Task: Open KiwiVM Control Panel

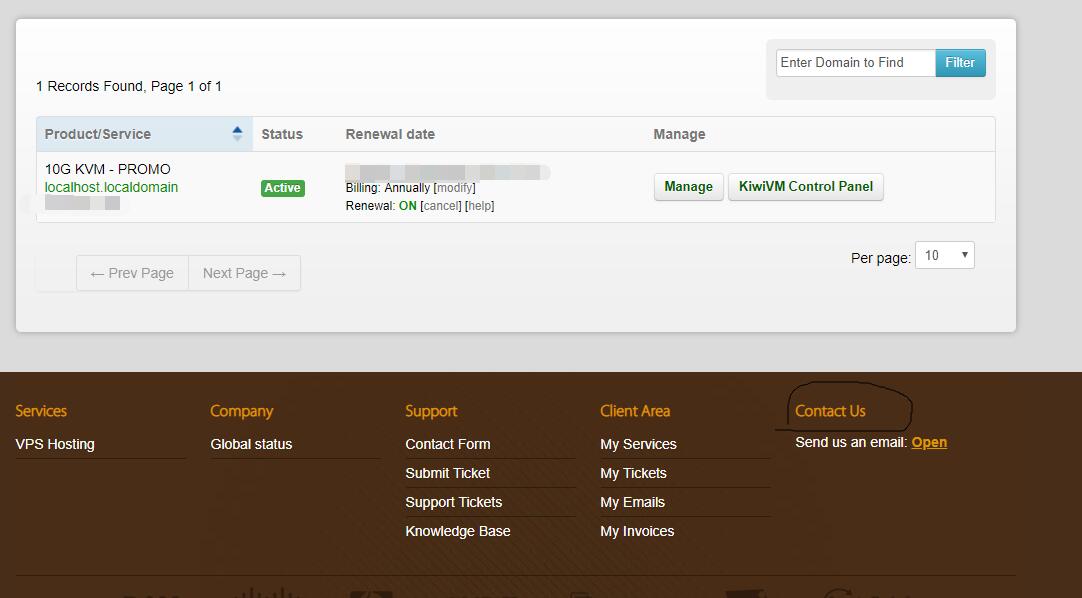Action: [805, 187]
